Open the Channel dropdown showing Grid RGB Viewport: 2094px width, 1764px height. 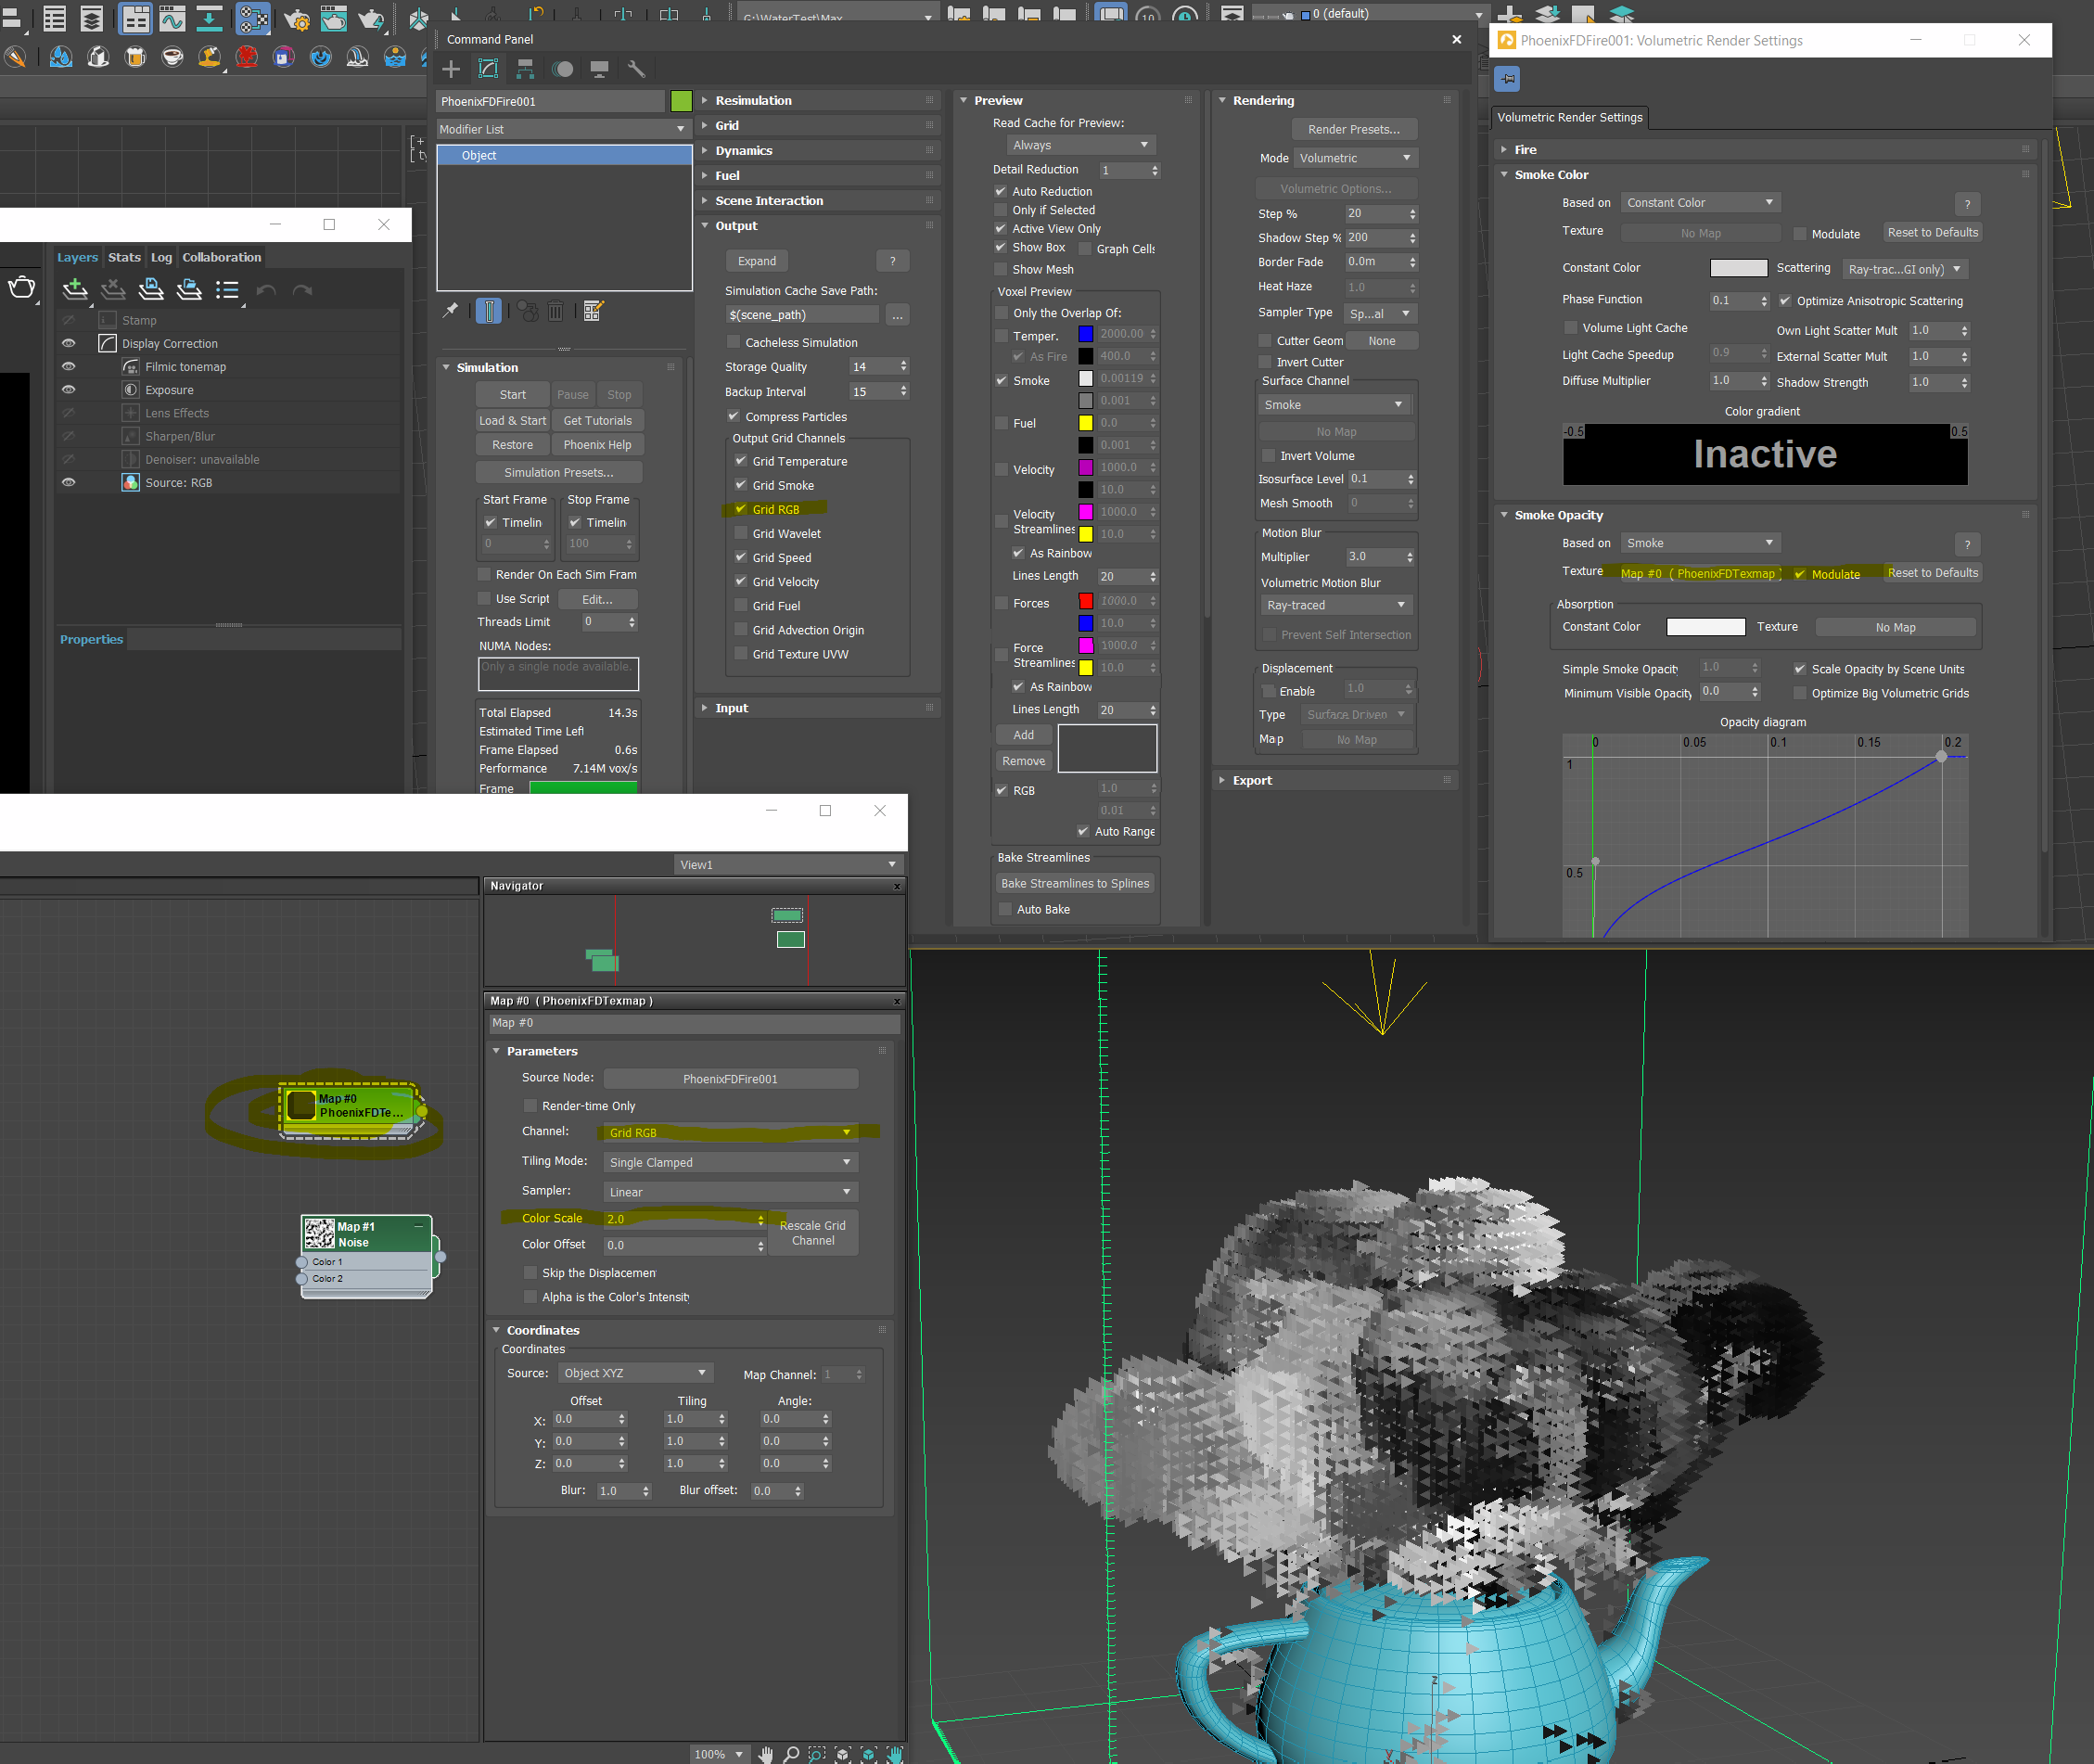[x=730, y=1133]
